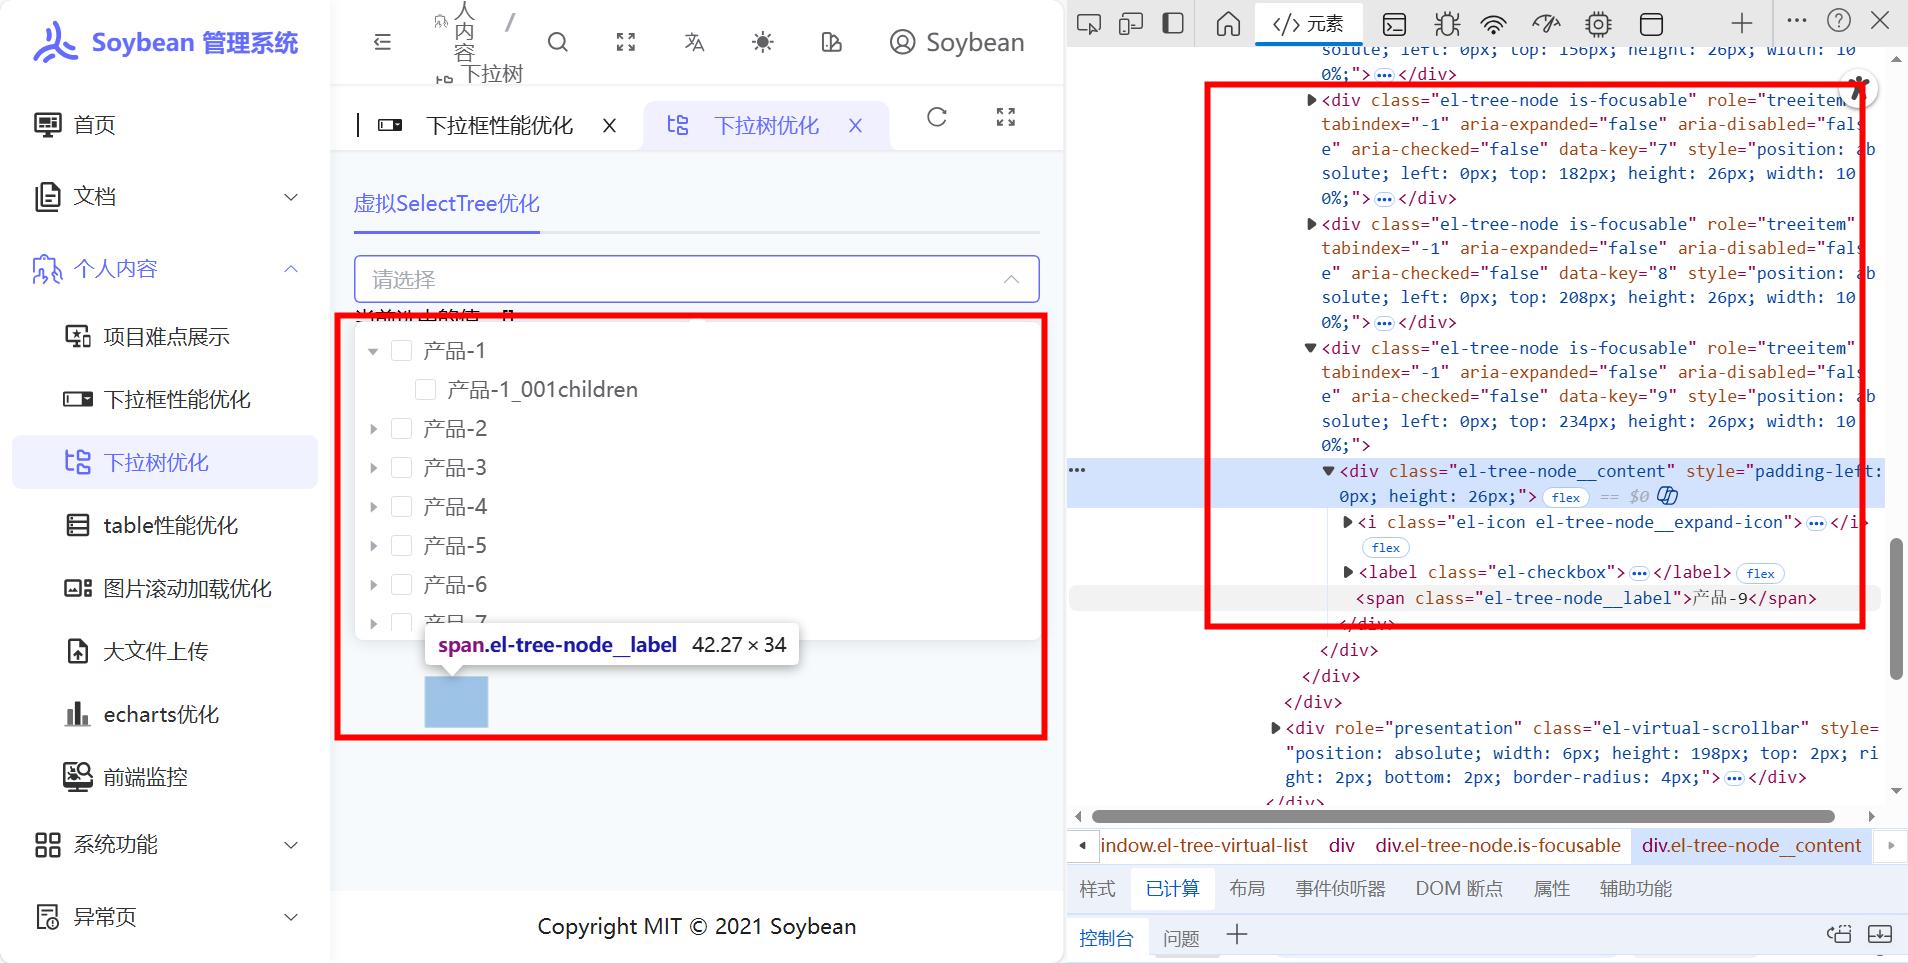The width and height of the screenshot is (1908, 963).
Task: Switch to the 下拉框性能优化 tab
Action: pos(499,126)
